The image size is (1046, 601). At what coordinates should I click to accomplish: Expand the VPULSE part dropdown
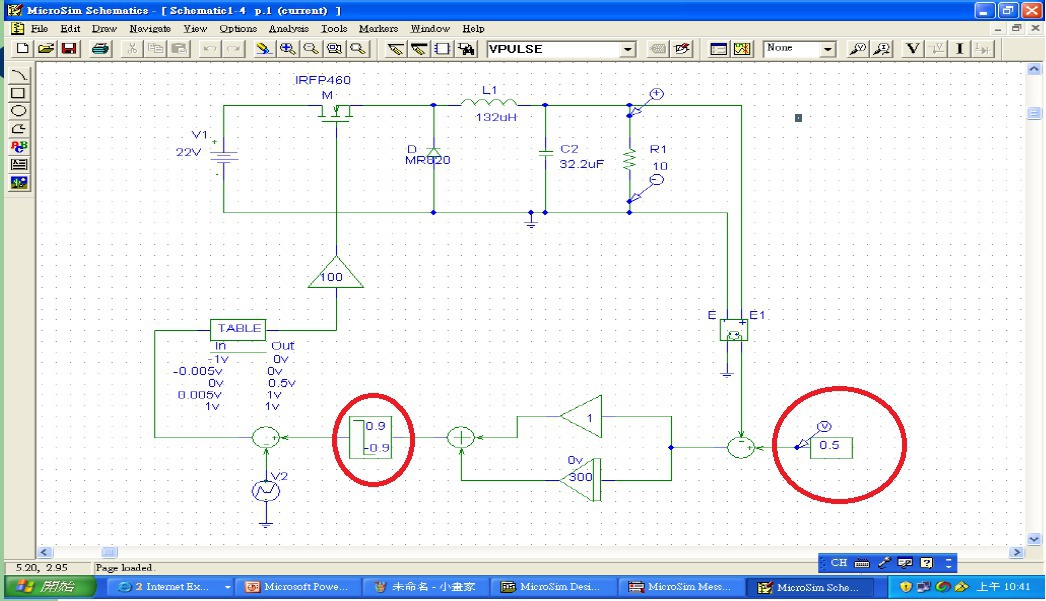click(628, 49)
